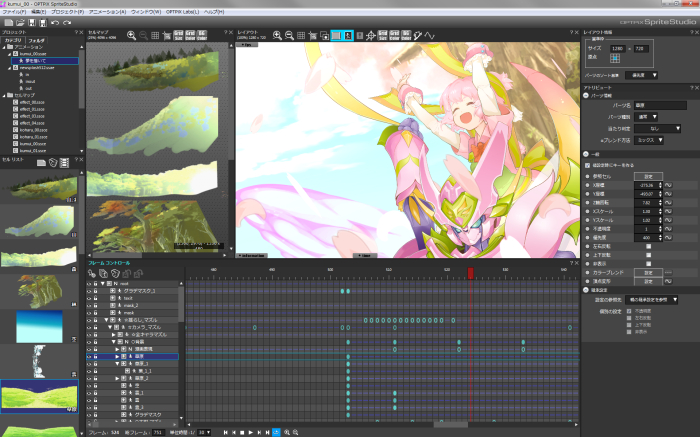Zoom in on the cell map panel

[131, 35]
